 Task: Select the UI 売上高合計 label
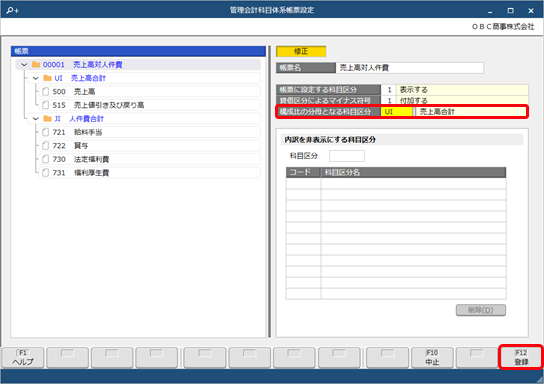pyautogui.click(x=80, y=78)
